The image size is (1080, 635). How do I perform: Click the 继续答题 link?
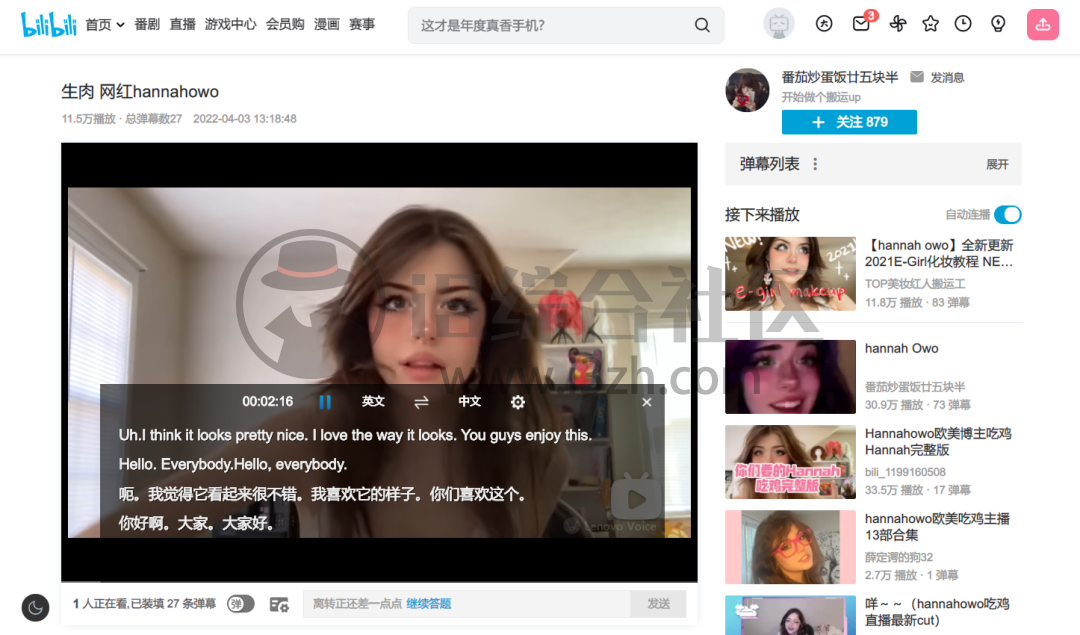(428, 604)
